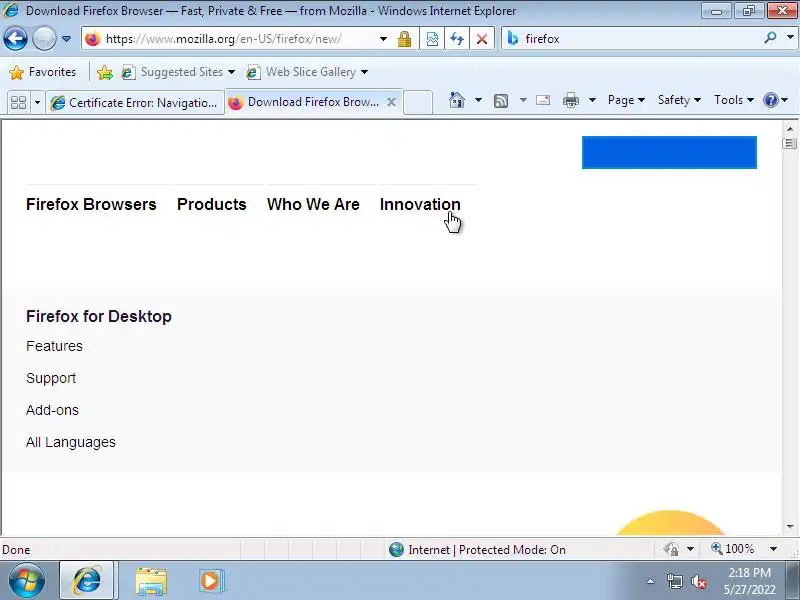Open the All Languages link
800x600 pixels.
click(71, 442)
